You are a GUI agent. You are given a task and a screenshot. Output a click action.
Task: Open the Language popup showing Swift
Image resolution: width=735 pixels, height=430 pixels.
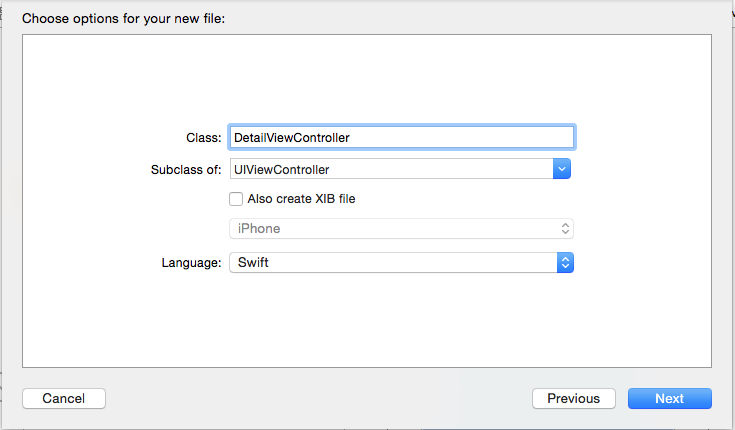coord(400,263)
